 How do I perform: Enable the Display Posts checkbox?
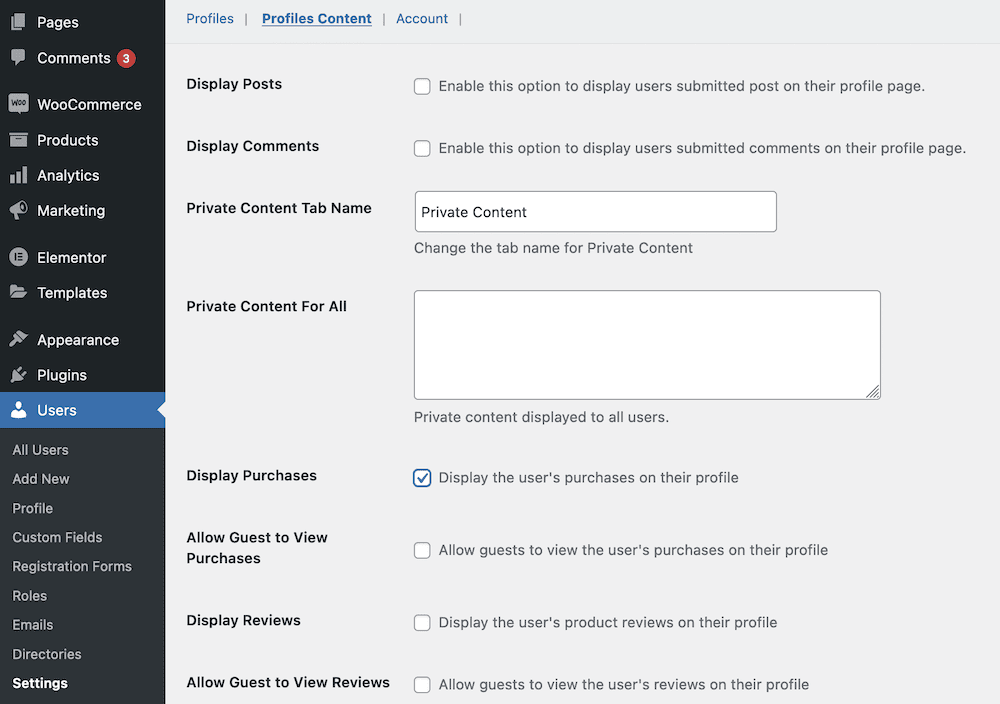pos(422,86)
